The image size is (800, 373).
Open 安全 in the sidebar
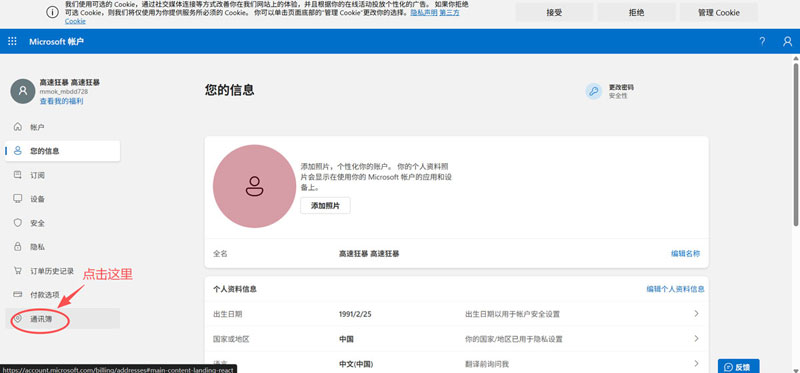pyautogui.click(x=63, y=223)
